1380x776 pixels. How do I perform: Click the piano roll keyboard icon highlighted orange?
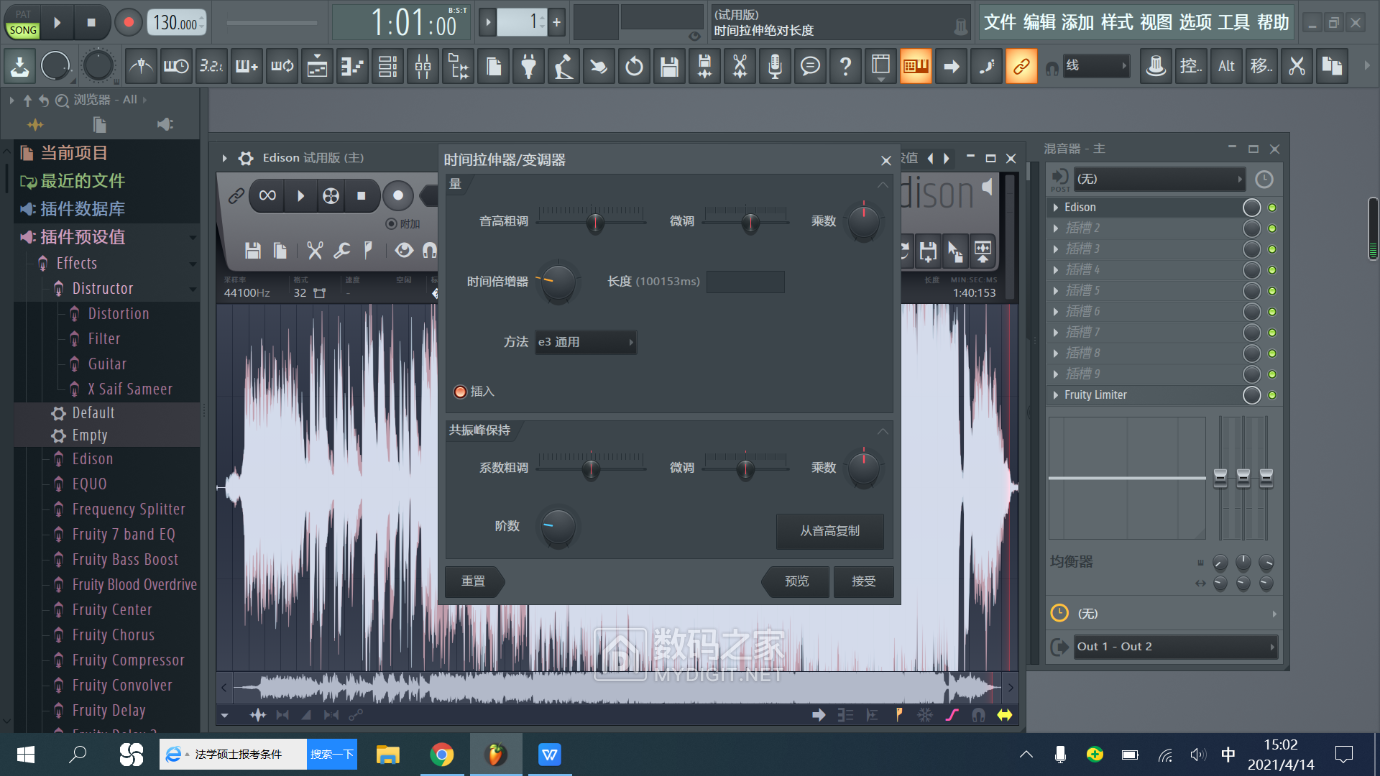click(916, 67)
